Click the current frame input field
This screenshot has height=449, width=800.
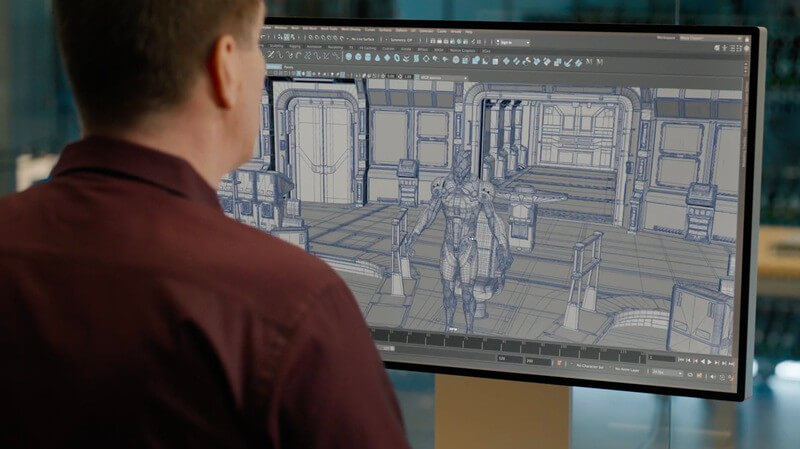[661, 359]
